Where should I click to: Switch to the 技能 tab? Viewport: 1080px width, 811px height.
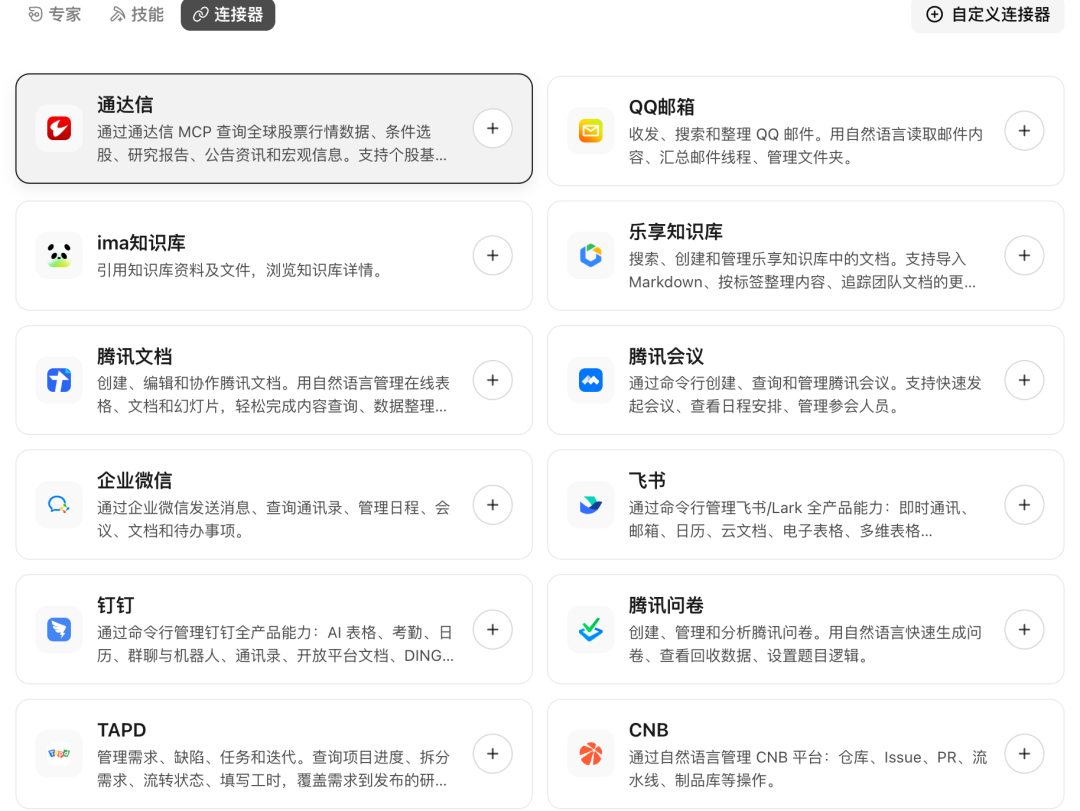click(137, 14)
